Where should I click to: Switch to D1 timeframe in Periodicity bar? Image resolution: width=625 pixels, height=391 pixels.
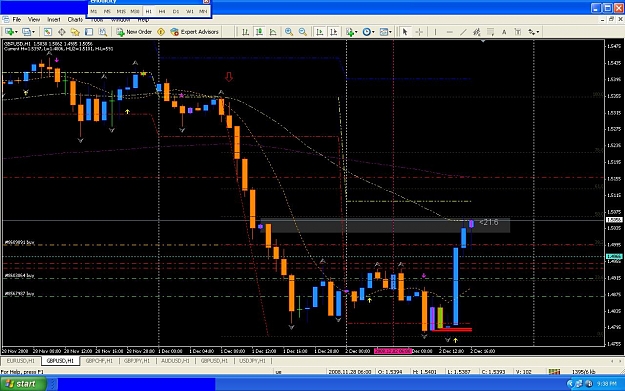[176, 12]
